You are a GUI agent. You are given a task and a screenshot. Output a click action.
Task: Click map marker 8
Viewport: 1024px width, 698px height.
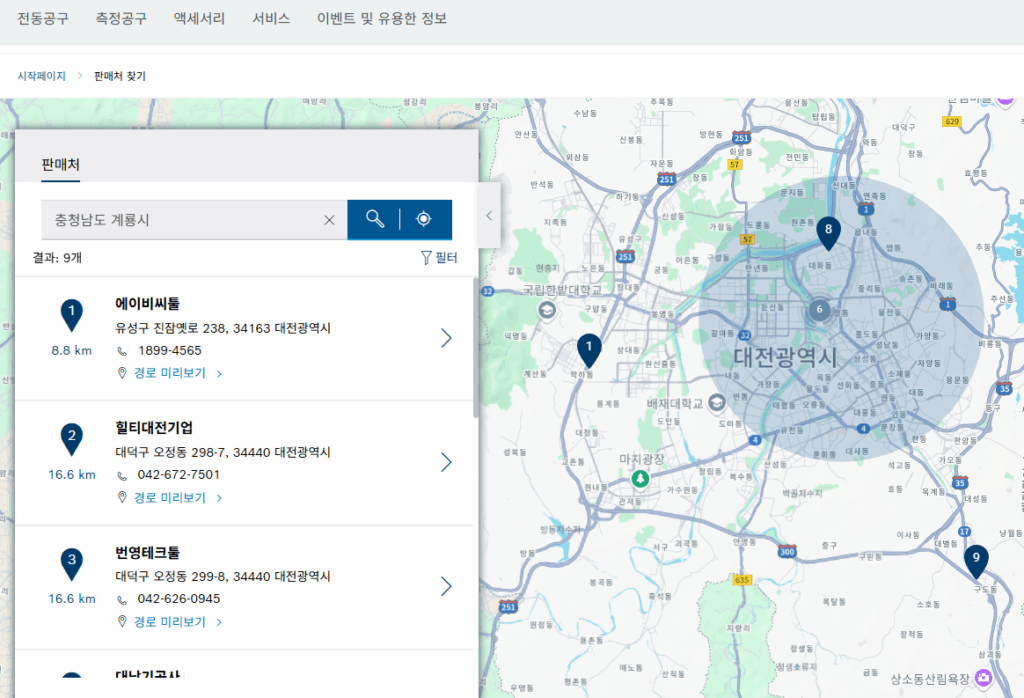pos(828,232)
